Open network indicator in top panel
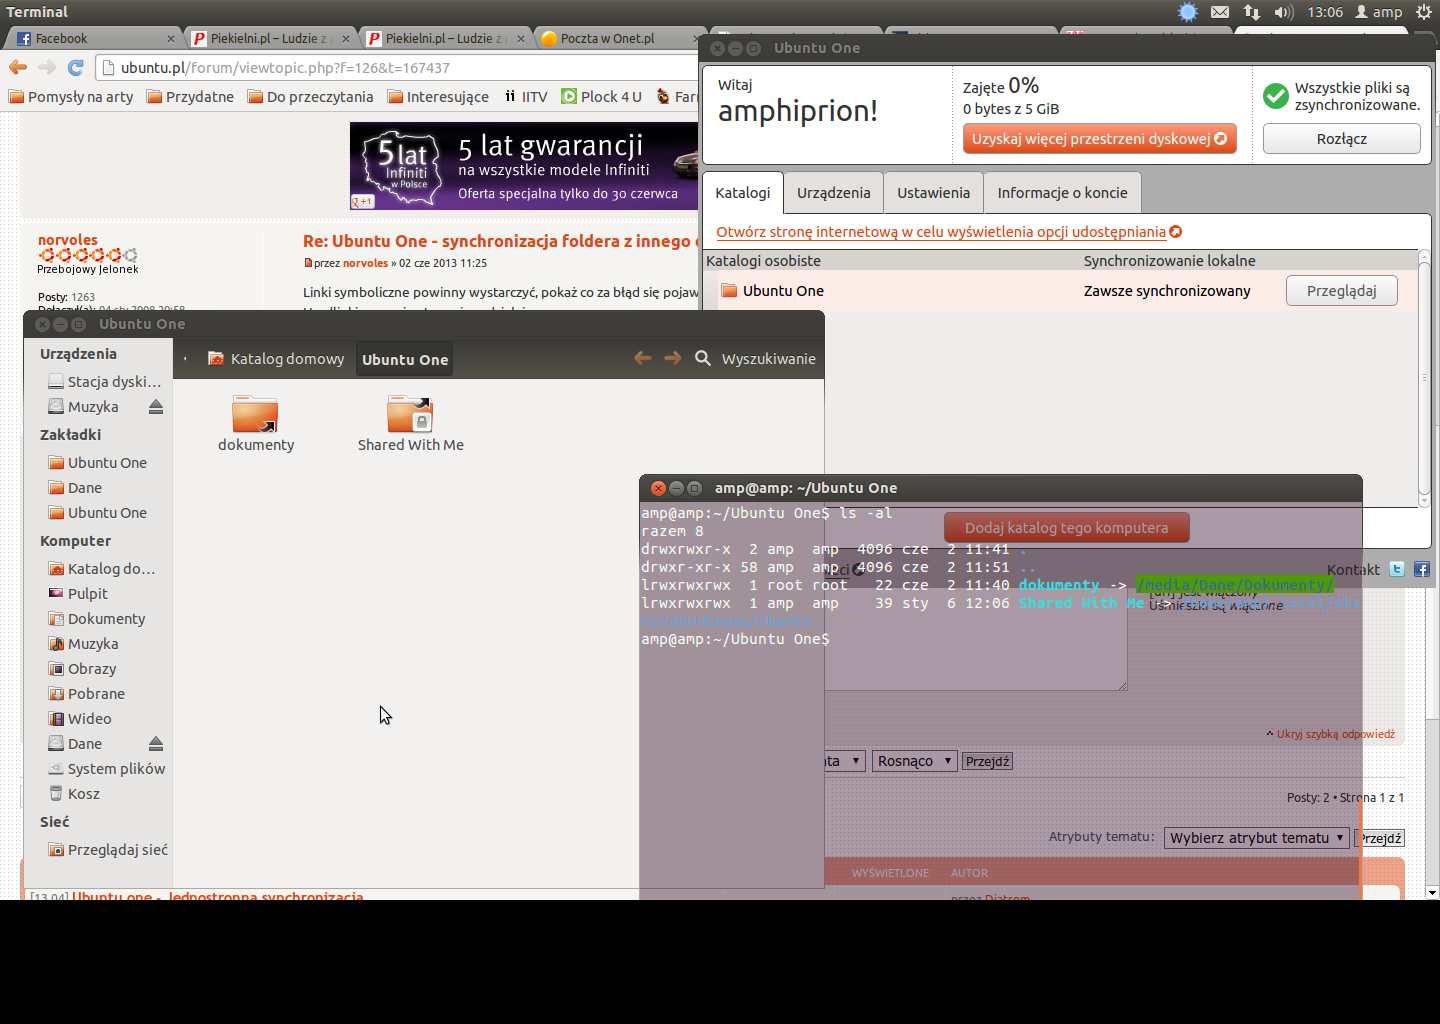 1252,12
